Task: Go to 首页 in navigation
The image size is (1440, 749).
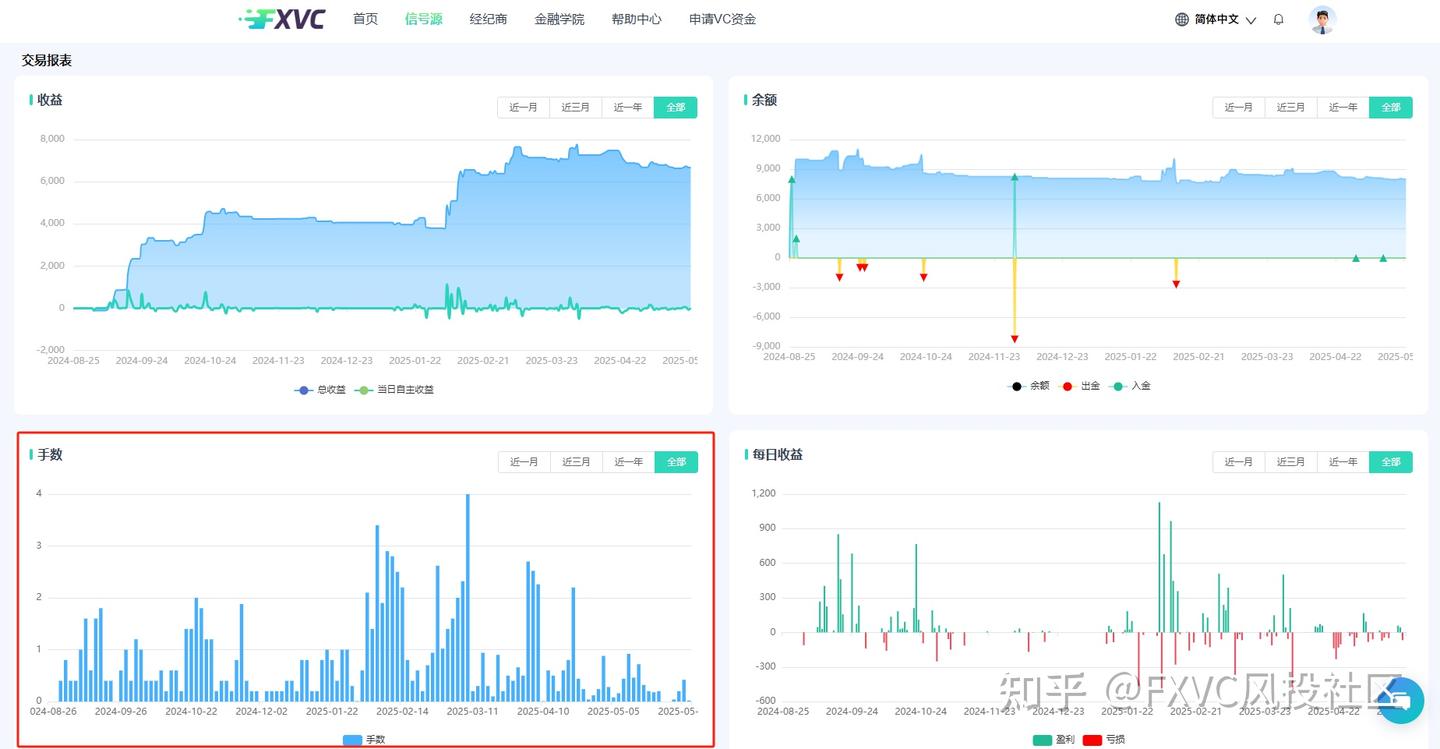Action: click(x=365, y=19)
